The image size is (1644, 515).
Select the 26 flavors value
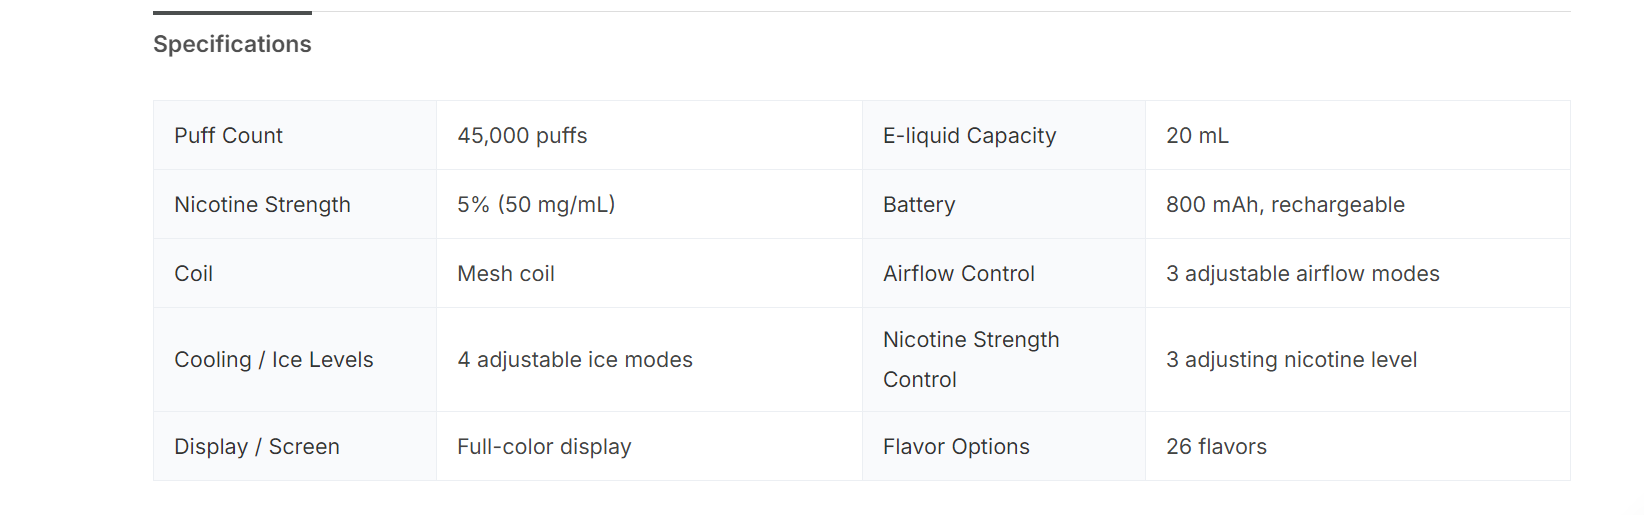tap(1216, 447)
